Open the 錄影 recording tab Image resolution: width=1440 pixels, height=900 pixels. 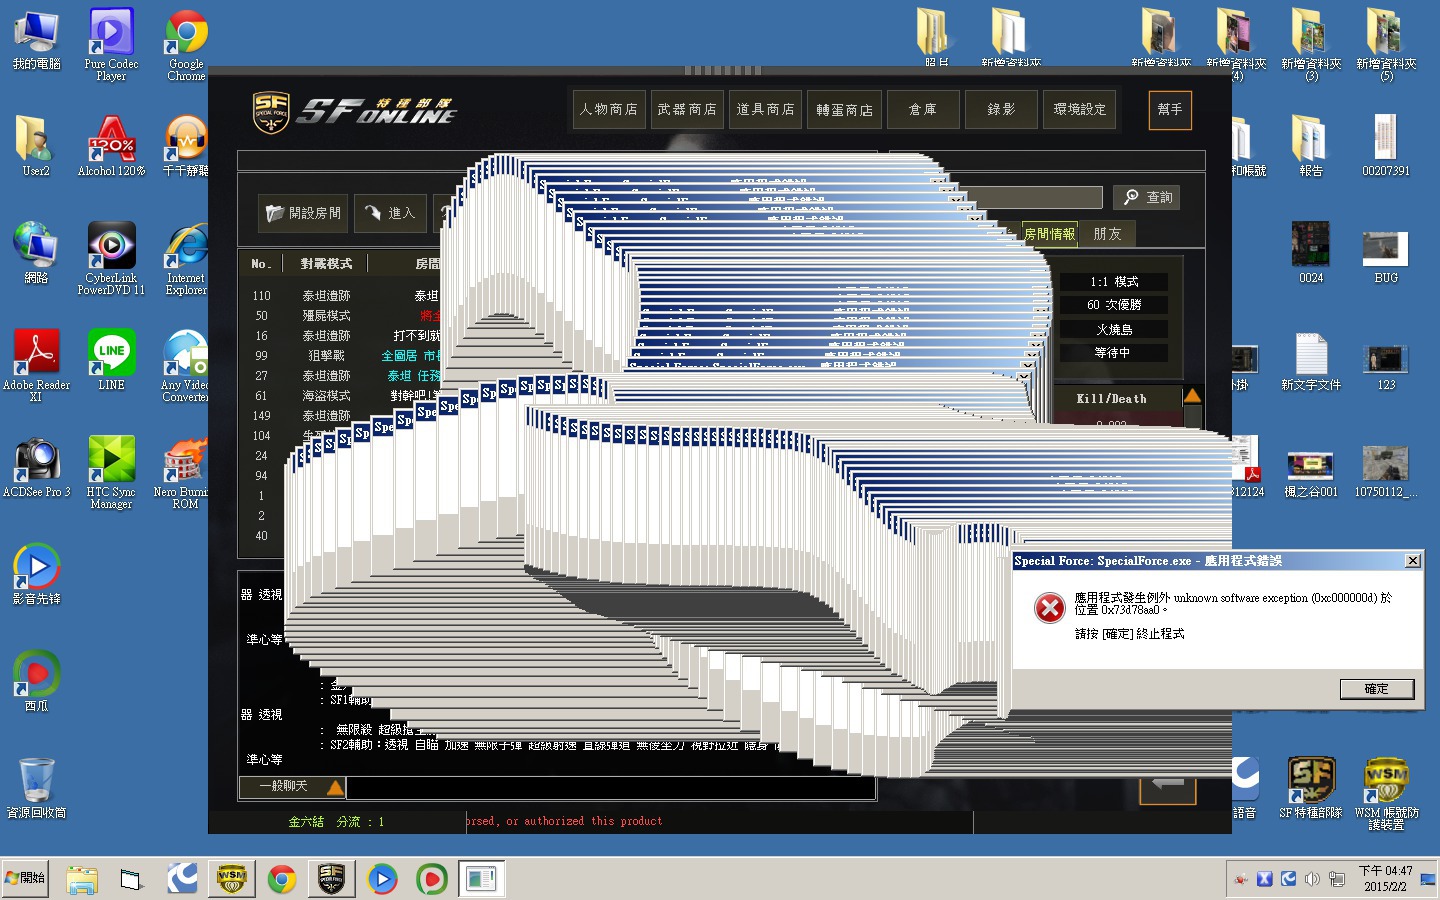[1001, 110]
